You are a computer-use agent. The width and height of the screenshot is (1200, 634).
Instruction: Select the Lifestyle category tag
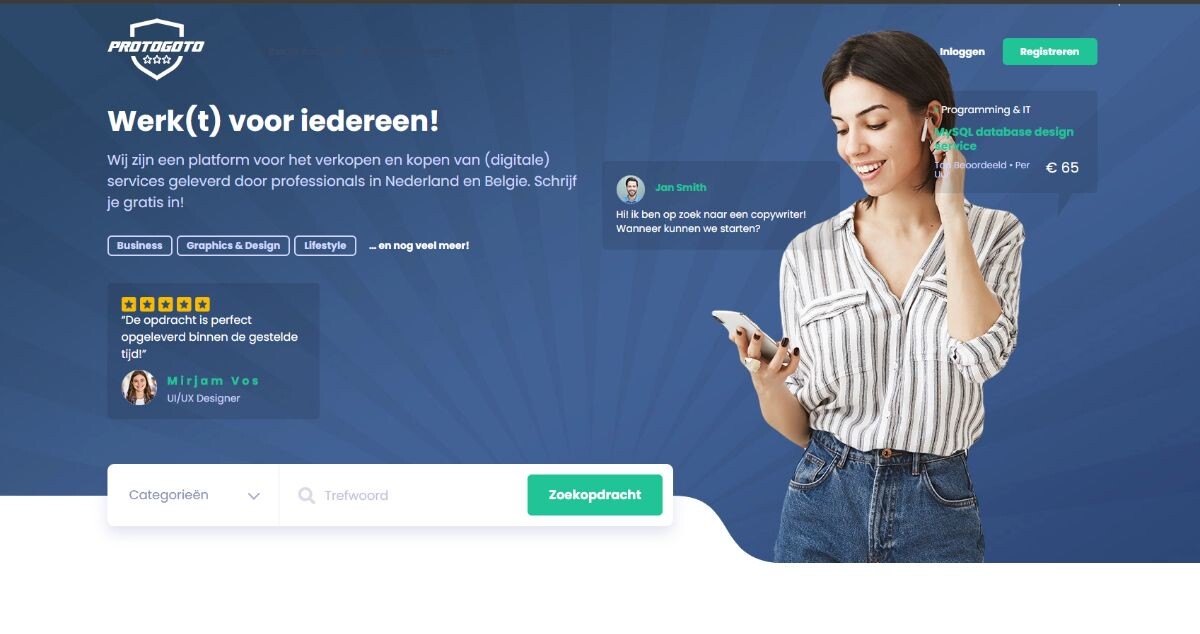(x=325, y=245)
